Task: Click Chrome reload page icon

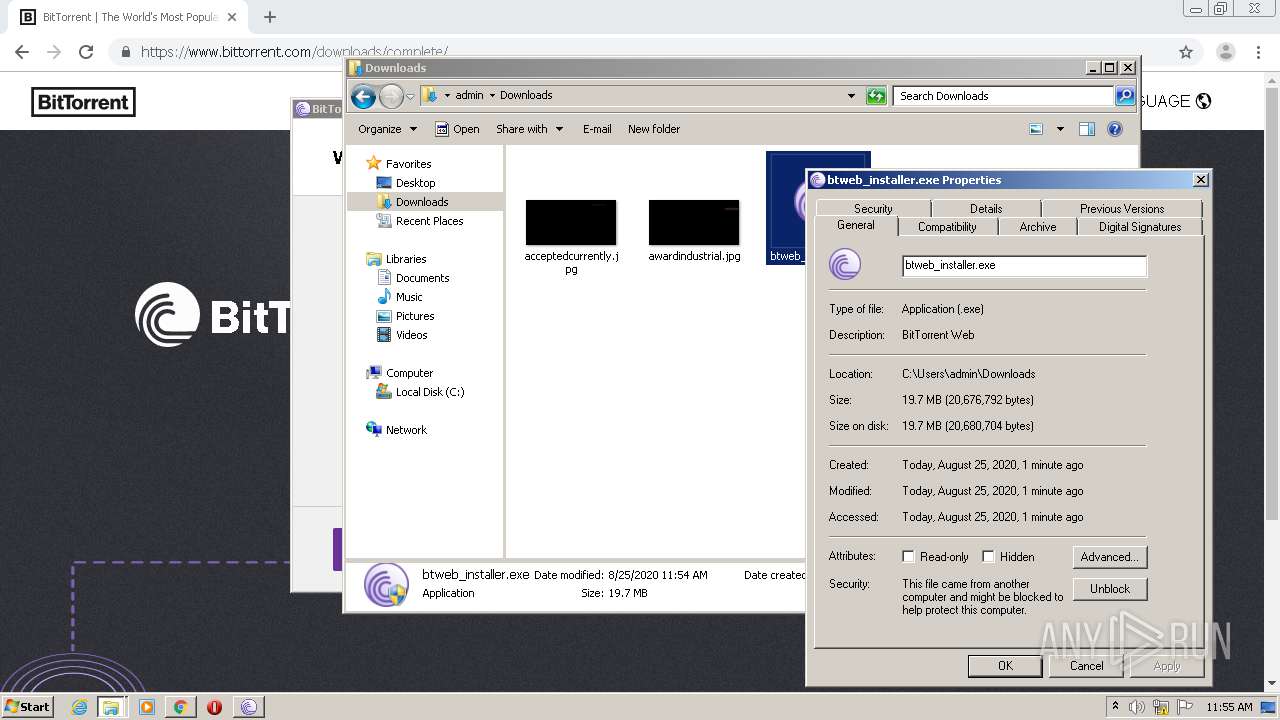Action: (86, 52)
